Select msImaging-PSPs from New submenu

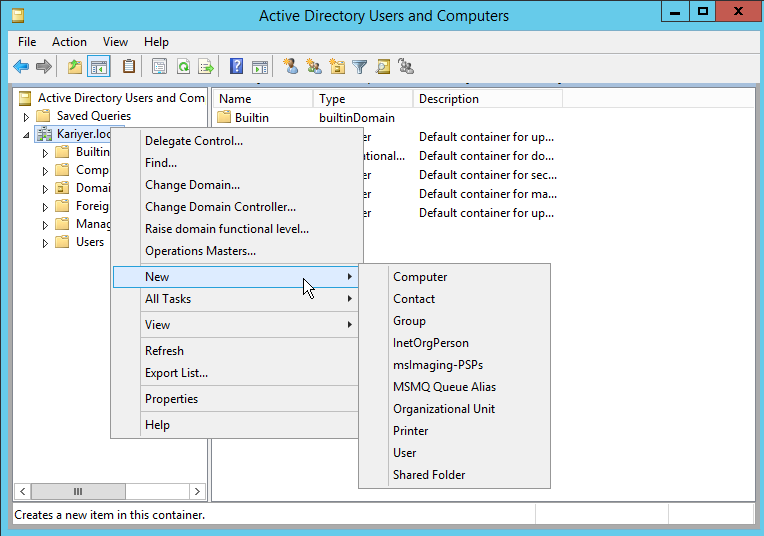pos(455,365)
